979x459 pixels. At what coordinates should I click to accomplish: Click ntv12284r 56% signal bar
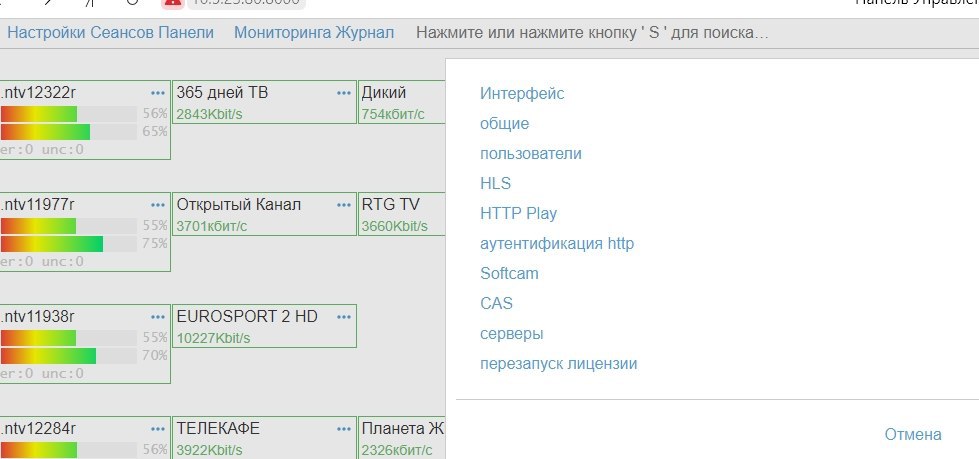[69, 450]
